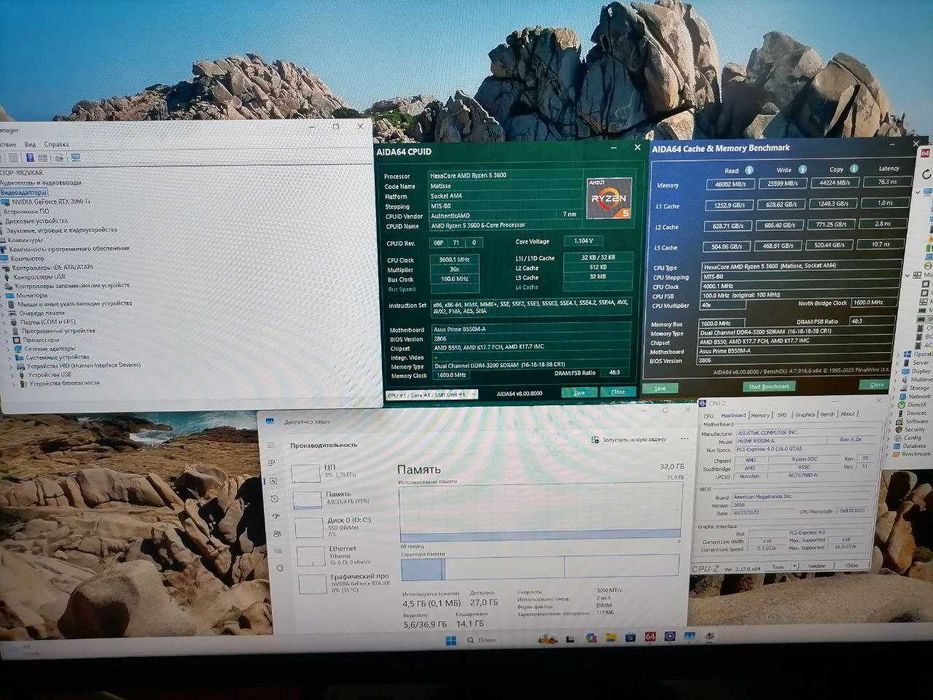
Task: Expand the Системные устройства node arrow
Action: [x=10, y=358]
